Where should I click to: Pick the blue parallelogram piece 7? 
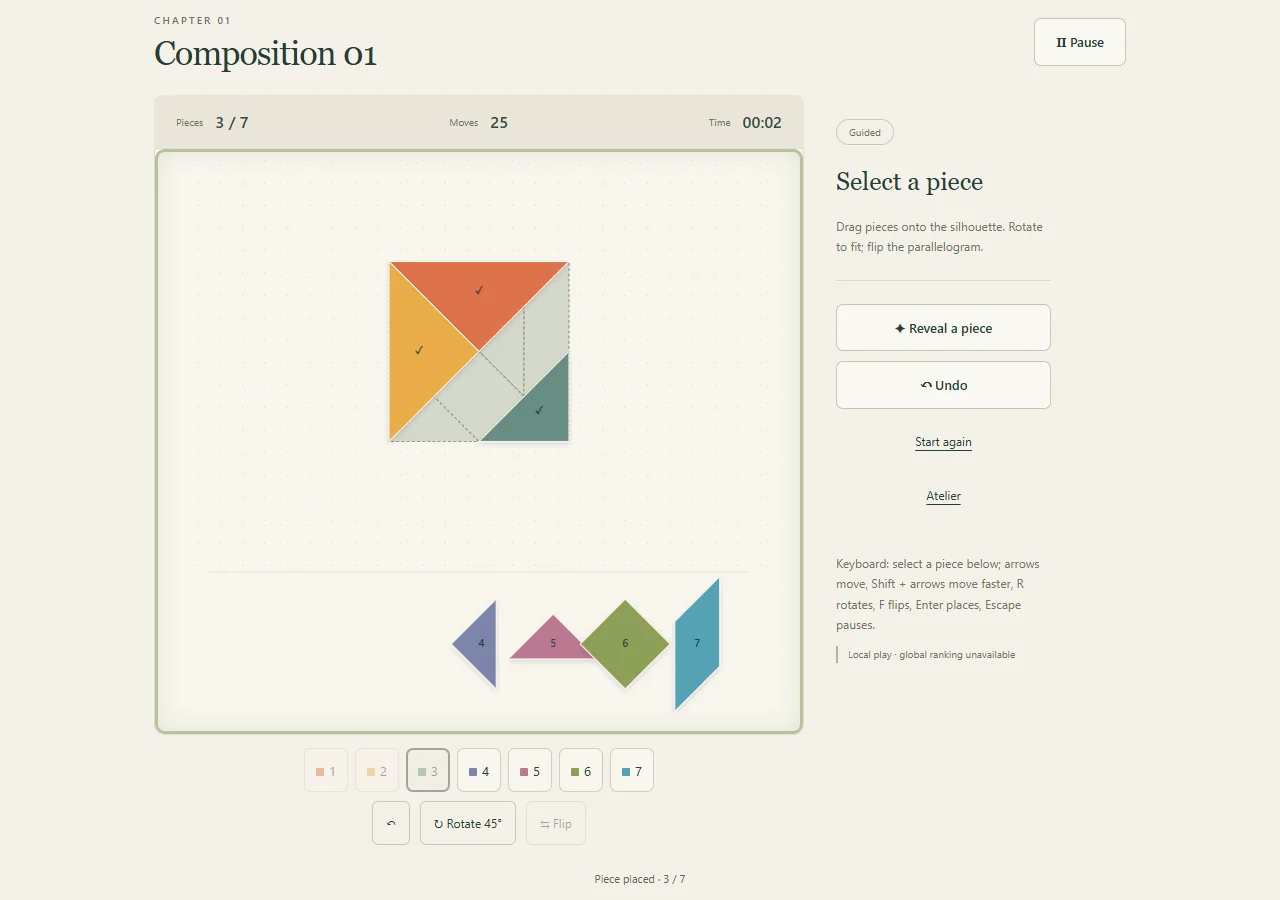(x=697, y=644)
